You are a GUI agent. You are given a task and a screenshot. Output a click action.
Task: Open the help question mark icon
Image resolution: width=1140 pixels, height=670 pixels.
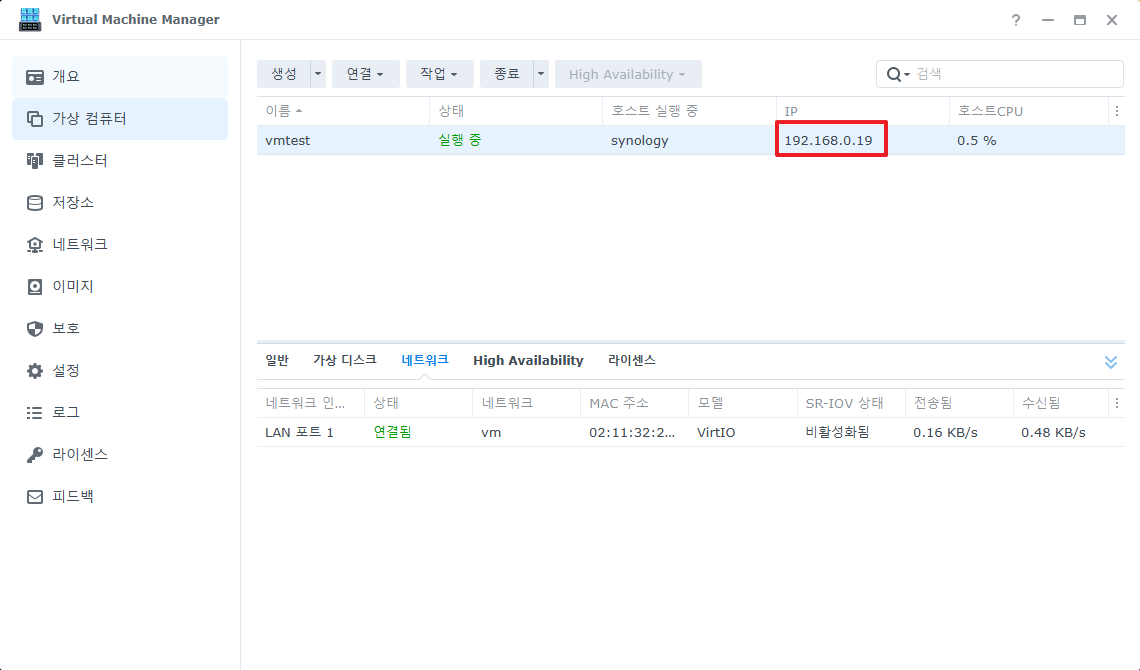pos(1016,20)
